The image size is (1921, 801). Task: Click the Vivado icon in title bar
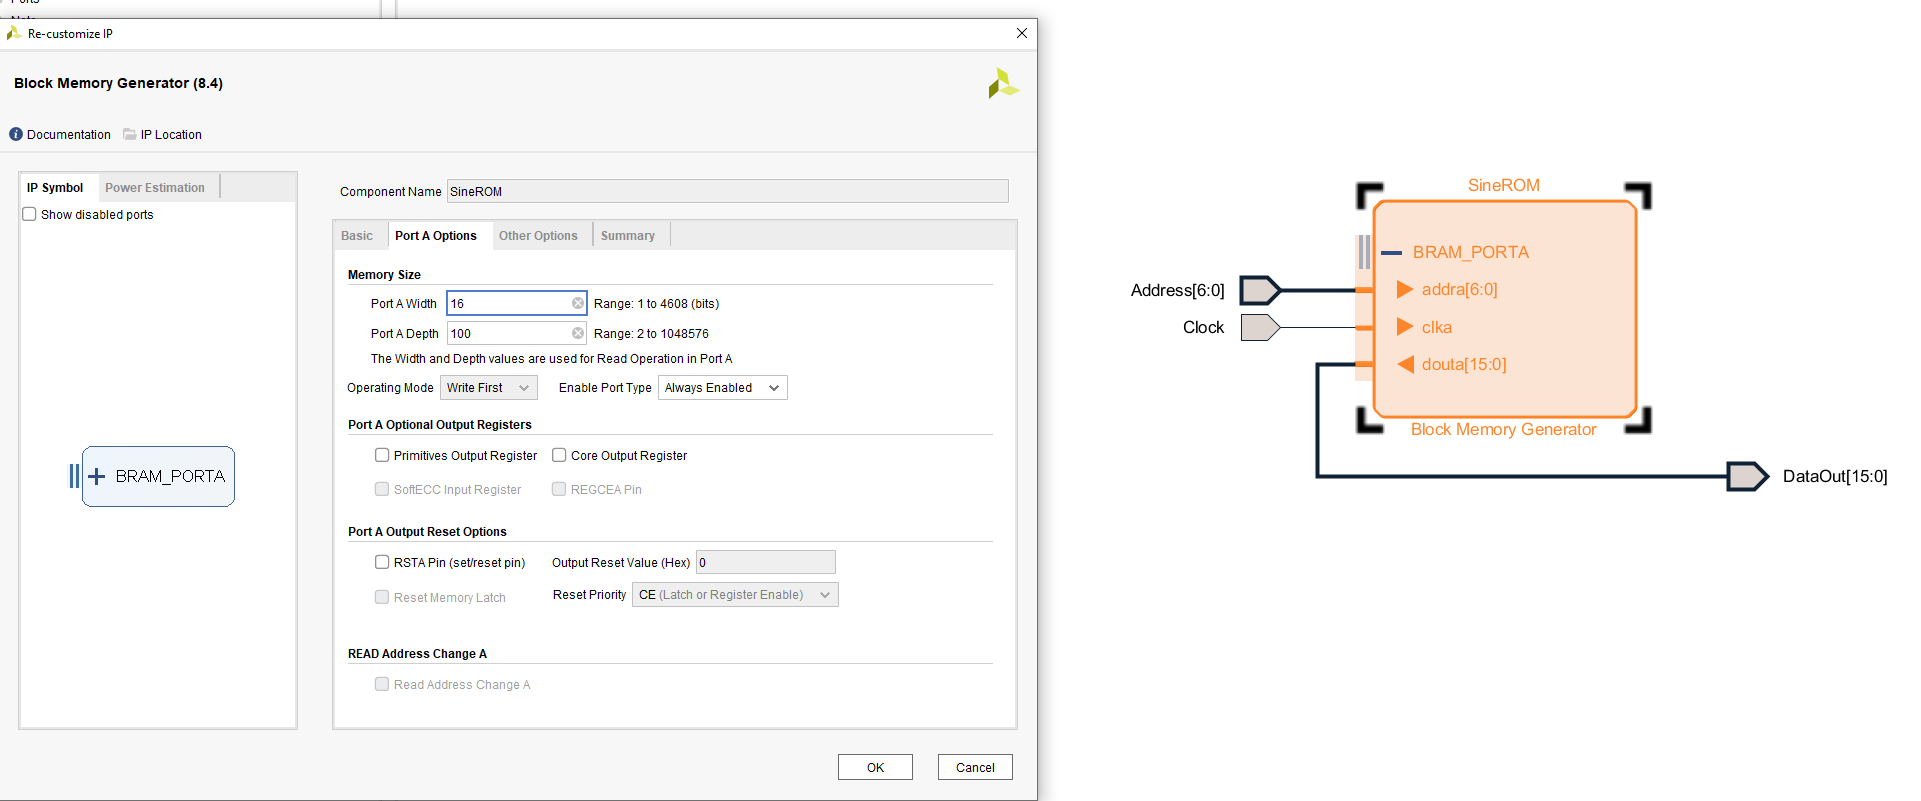(14, 33)
